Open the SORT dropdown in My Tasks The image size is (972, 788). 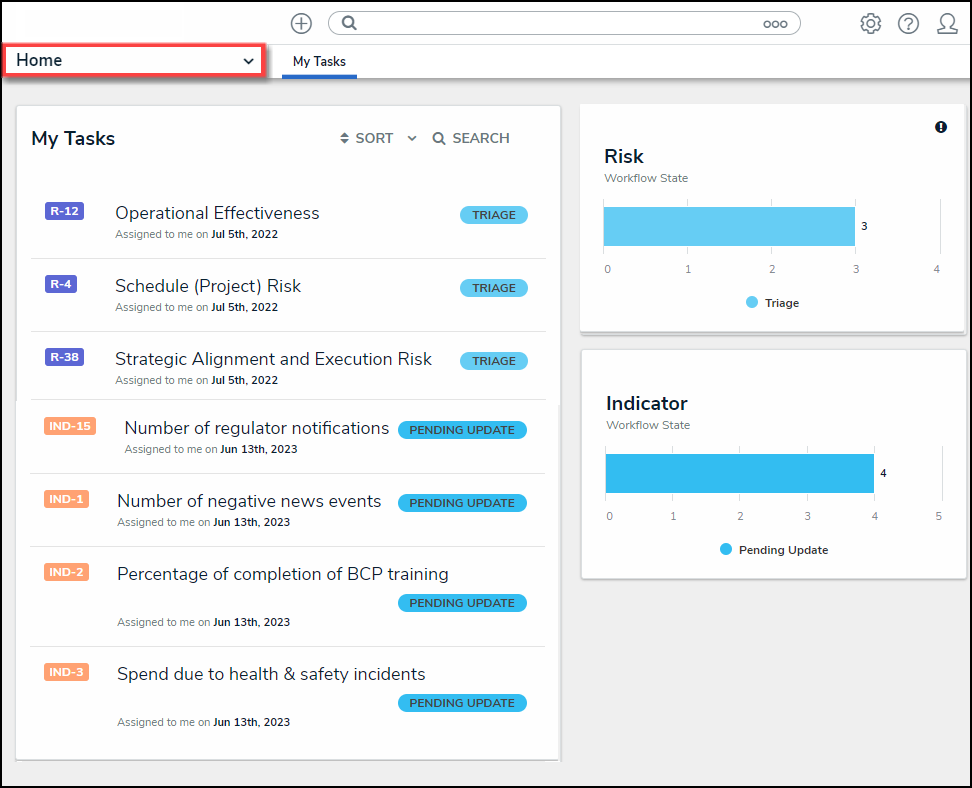[367, 138]
